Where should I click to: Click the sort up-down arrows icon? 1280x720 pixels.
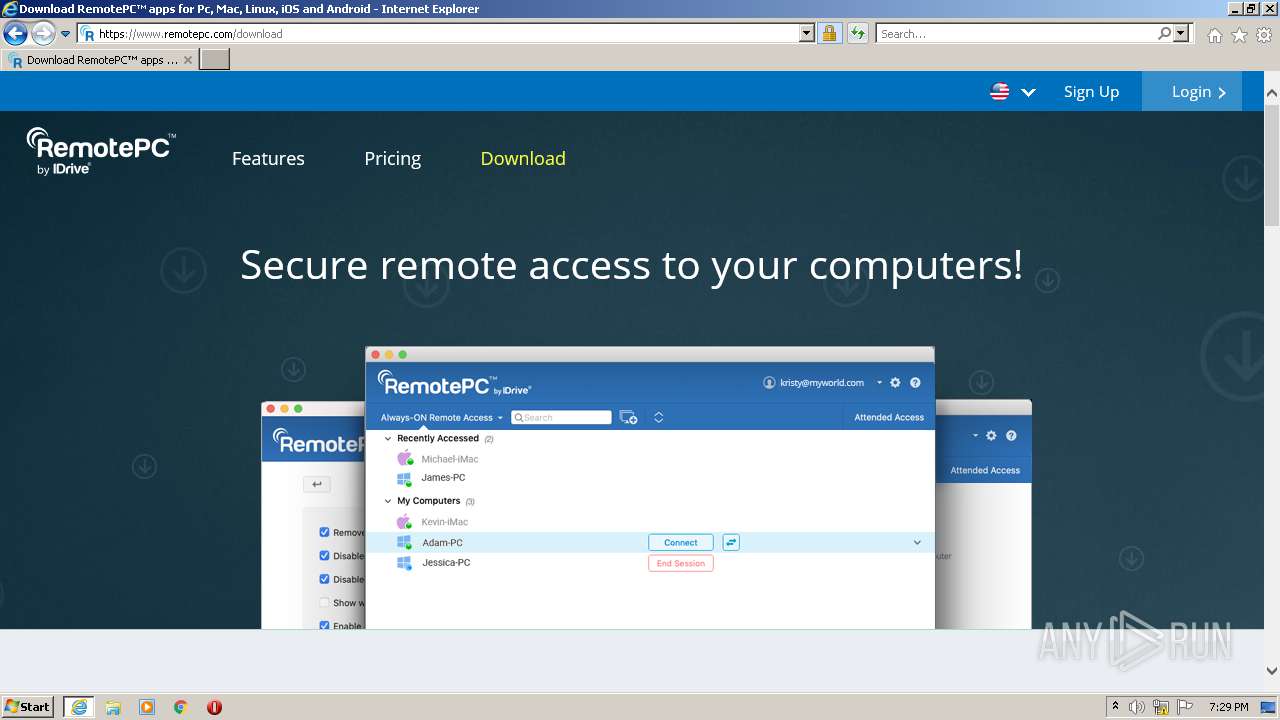tap(658, 418)
